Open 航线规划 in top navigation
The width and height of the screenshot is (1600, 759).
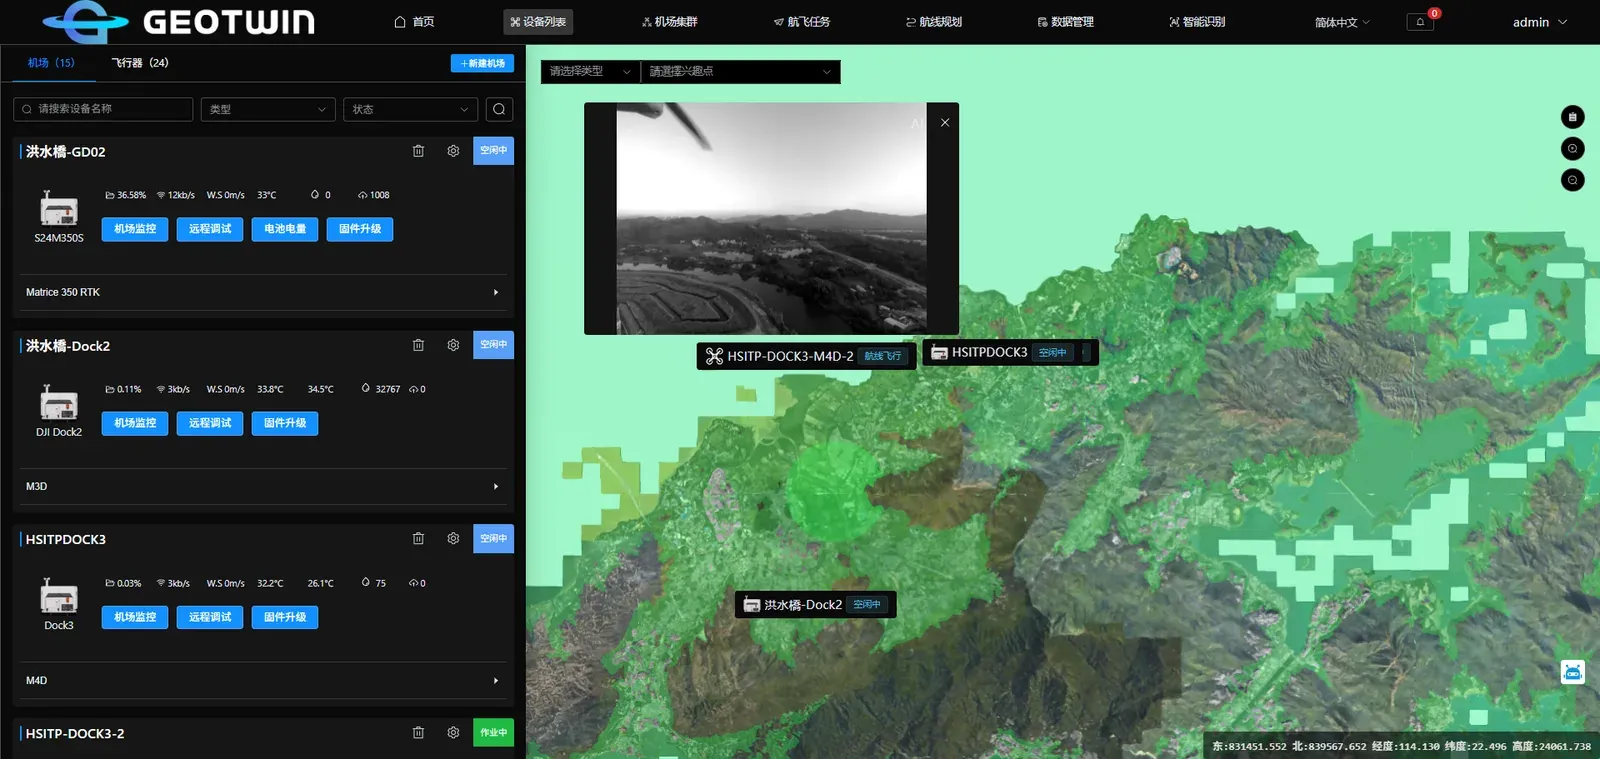click(x=934, y=22)
